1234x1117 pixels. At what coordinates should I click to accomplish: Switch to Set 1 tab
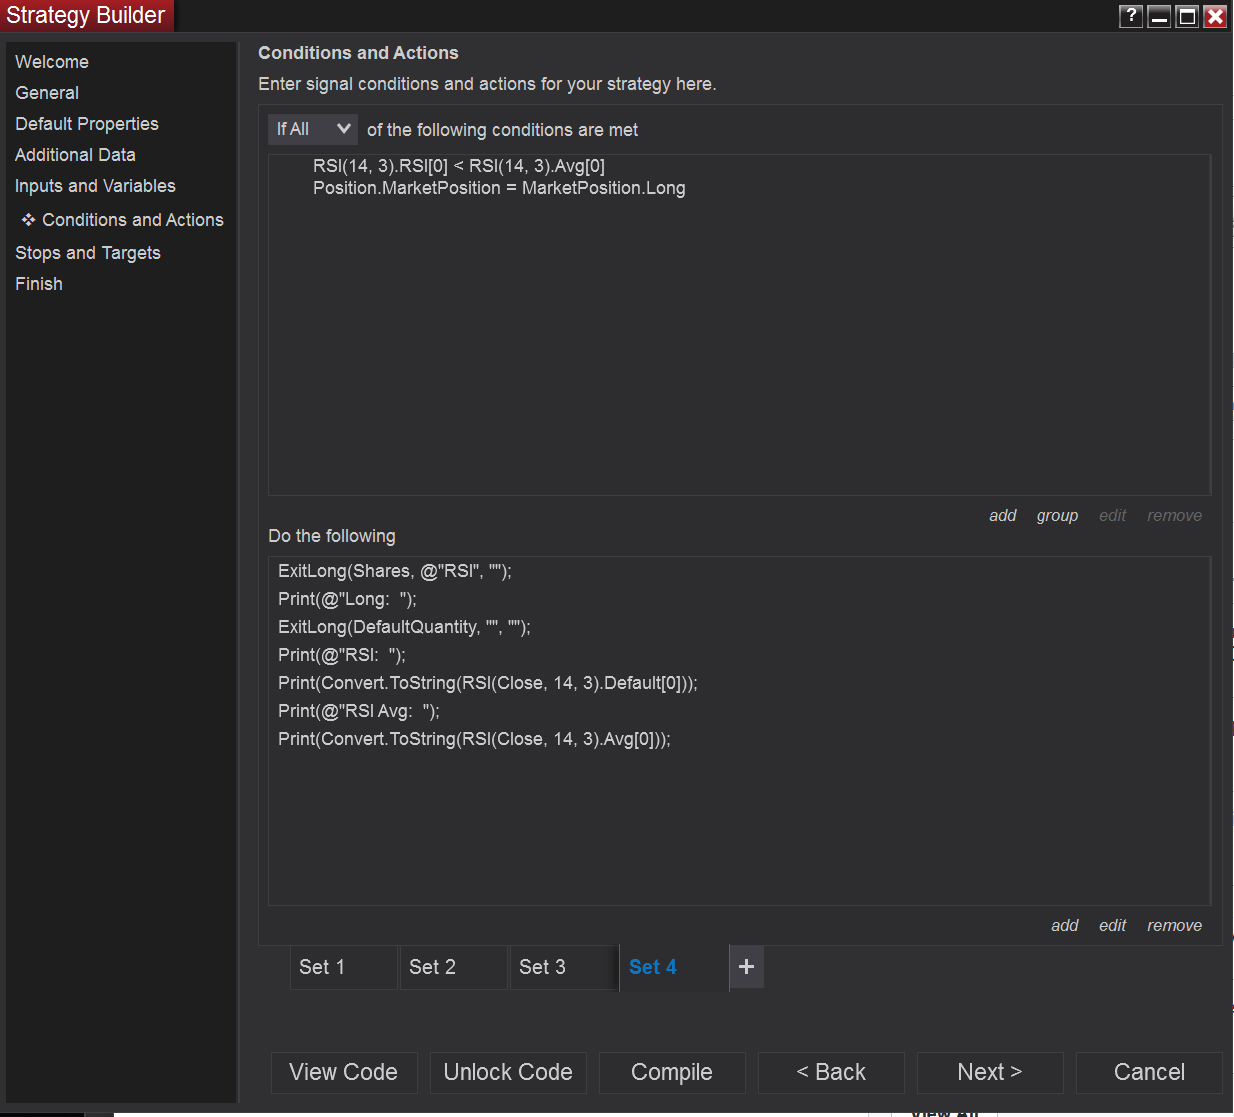tap(343, 967)
